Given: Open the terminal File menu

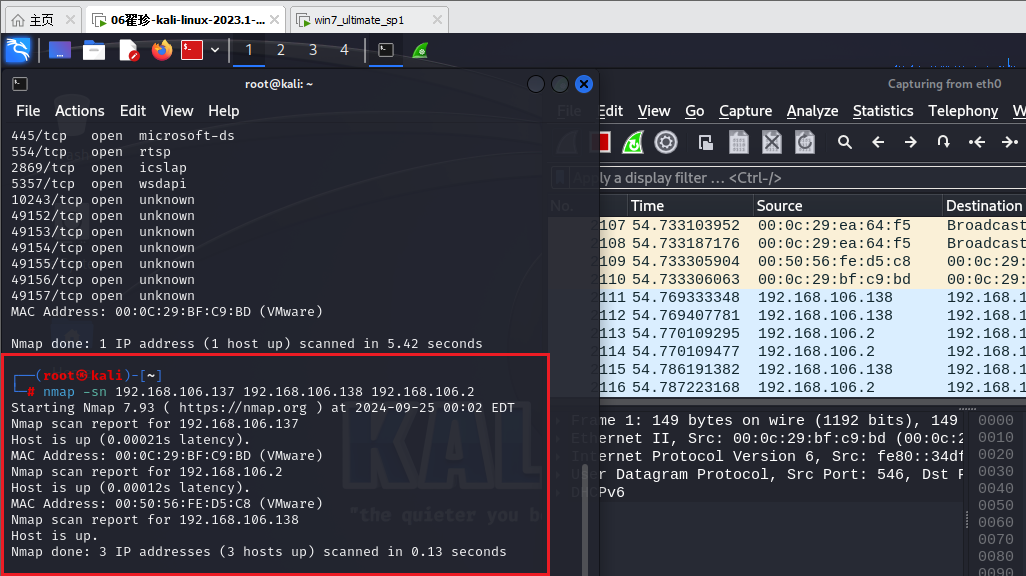Looking at the screenshot, I should point(28,111).
